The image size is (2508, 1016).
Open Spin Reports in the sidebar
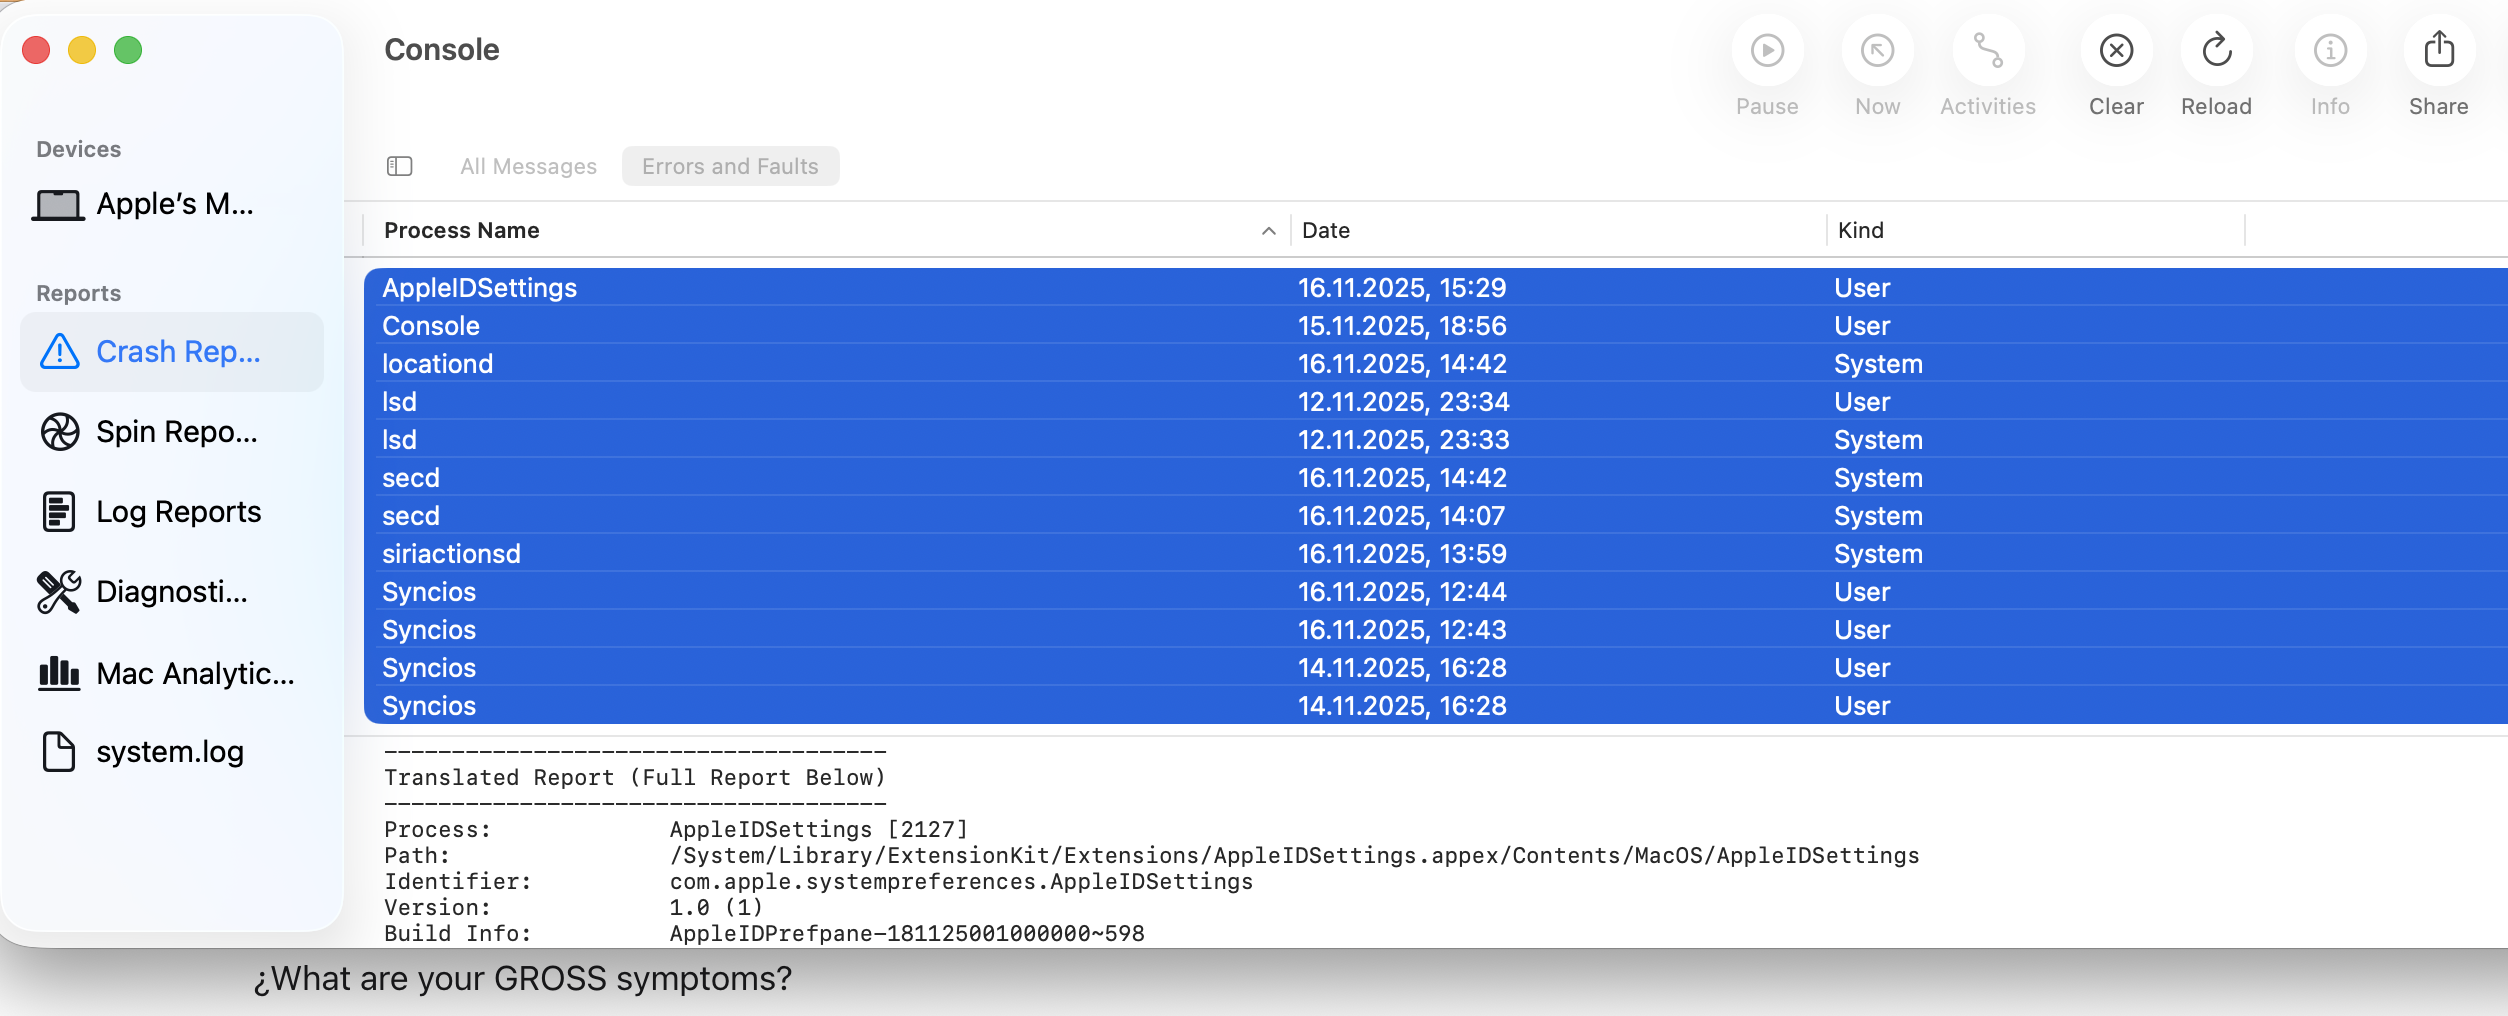[172, 432]
